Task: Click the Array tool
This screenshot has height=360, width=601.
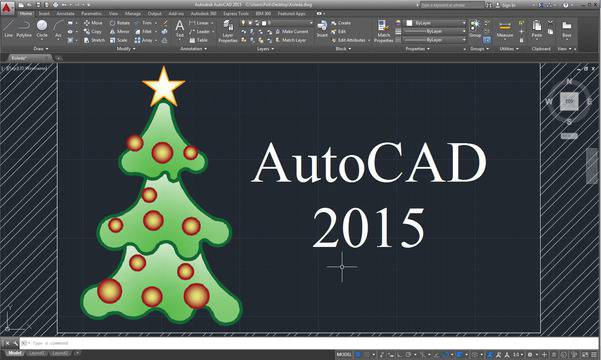Action: tap(144, 40)
